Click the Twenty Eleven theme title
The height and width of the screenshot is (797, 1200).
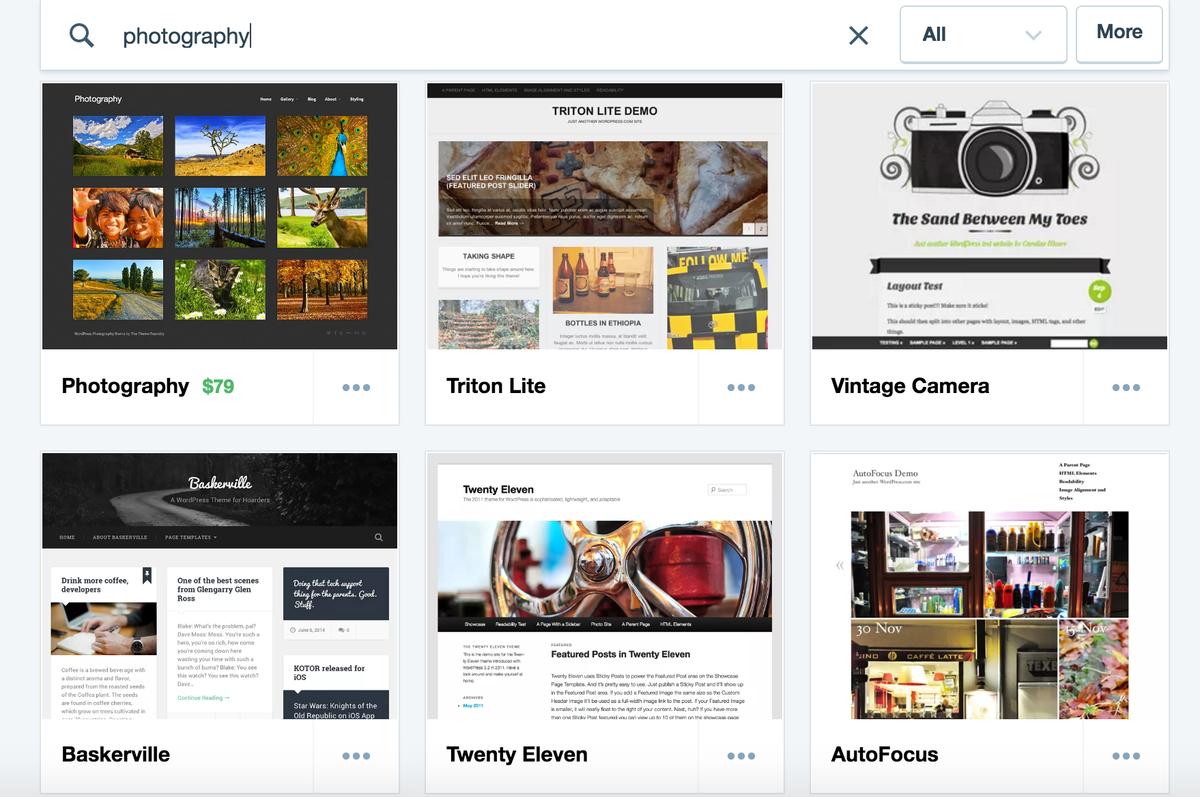[517, 755]
